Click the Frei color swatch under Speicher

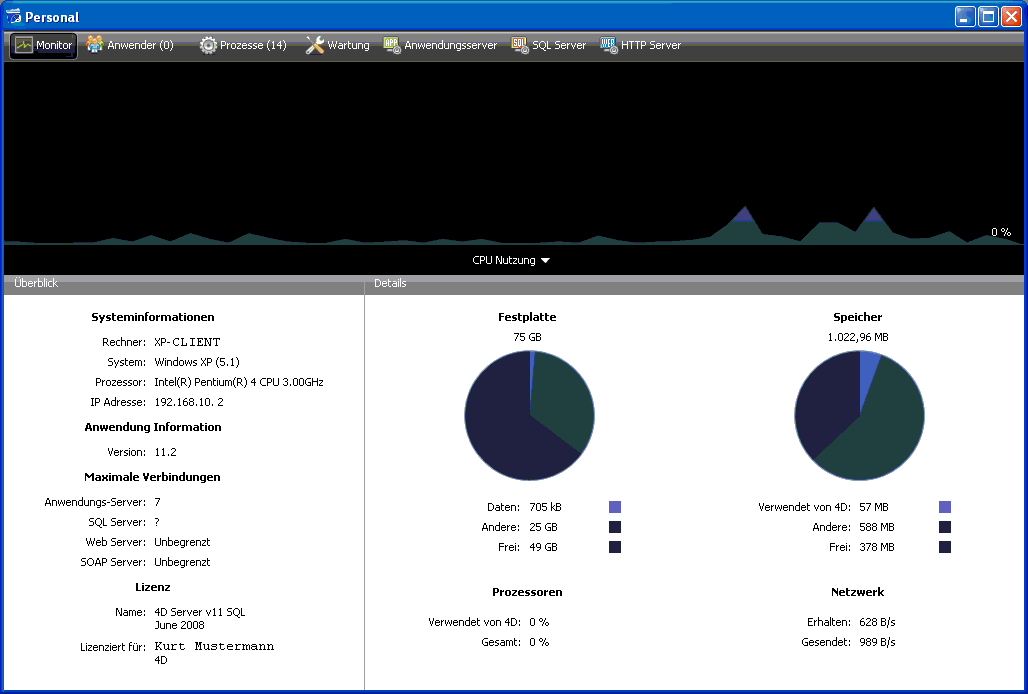click(x=945, y=547)
